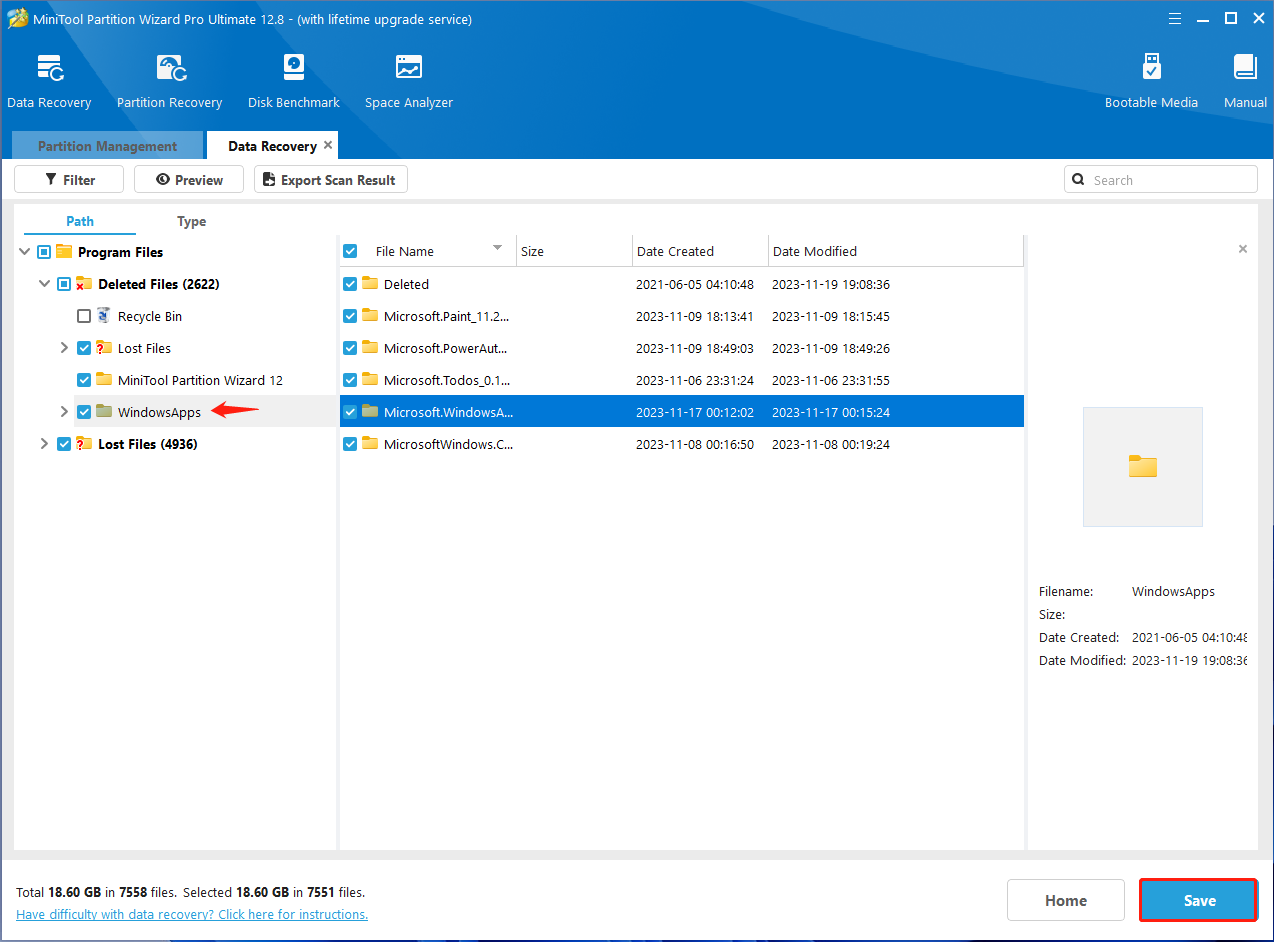The width and height of the screenshot is (1274, 942).
Task: Click the Microsoft.Paint folder icon
Action: pos(370,316)
